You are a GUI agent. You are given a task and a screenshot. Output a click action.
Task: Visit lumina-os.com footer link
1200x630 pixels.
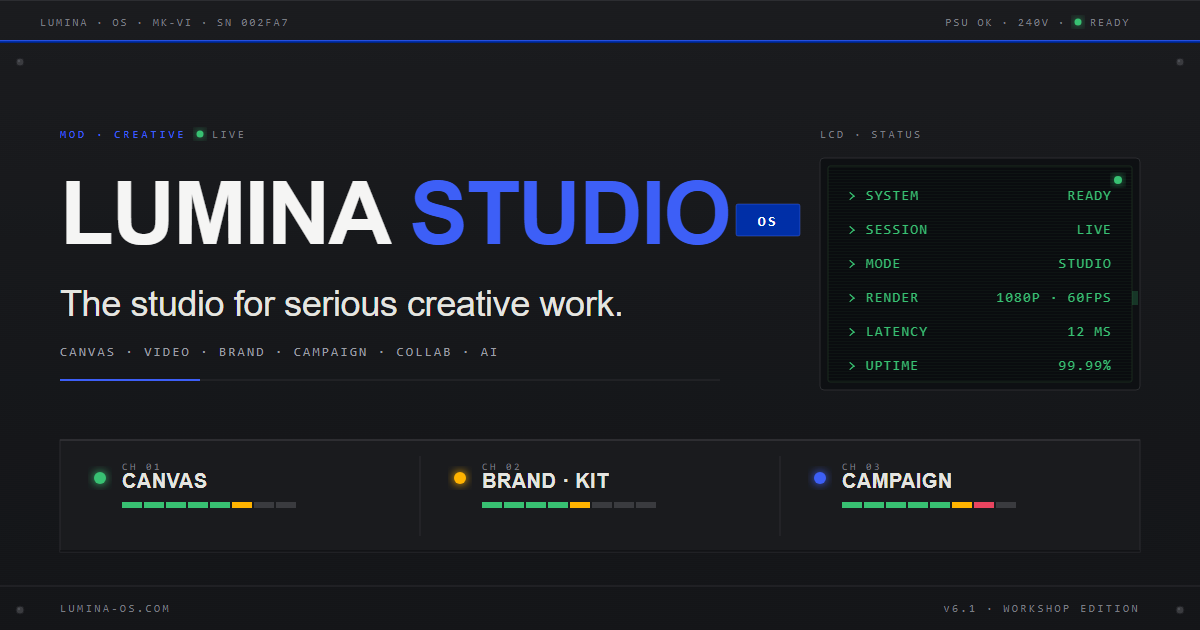tap(115, 608)
